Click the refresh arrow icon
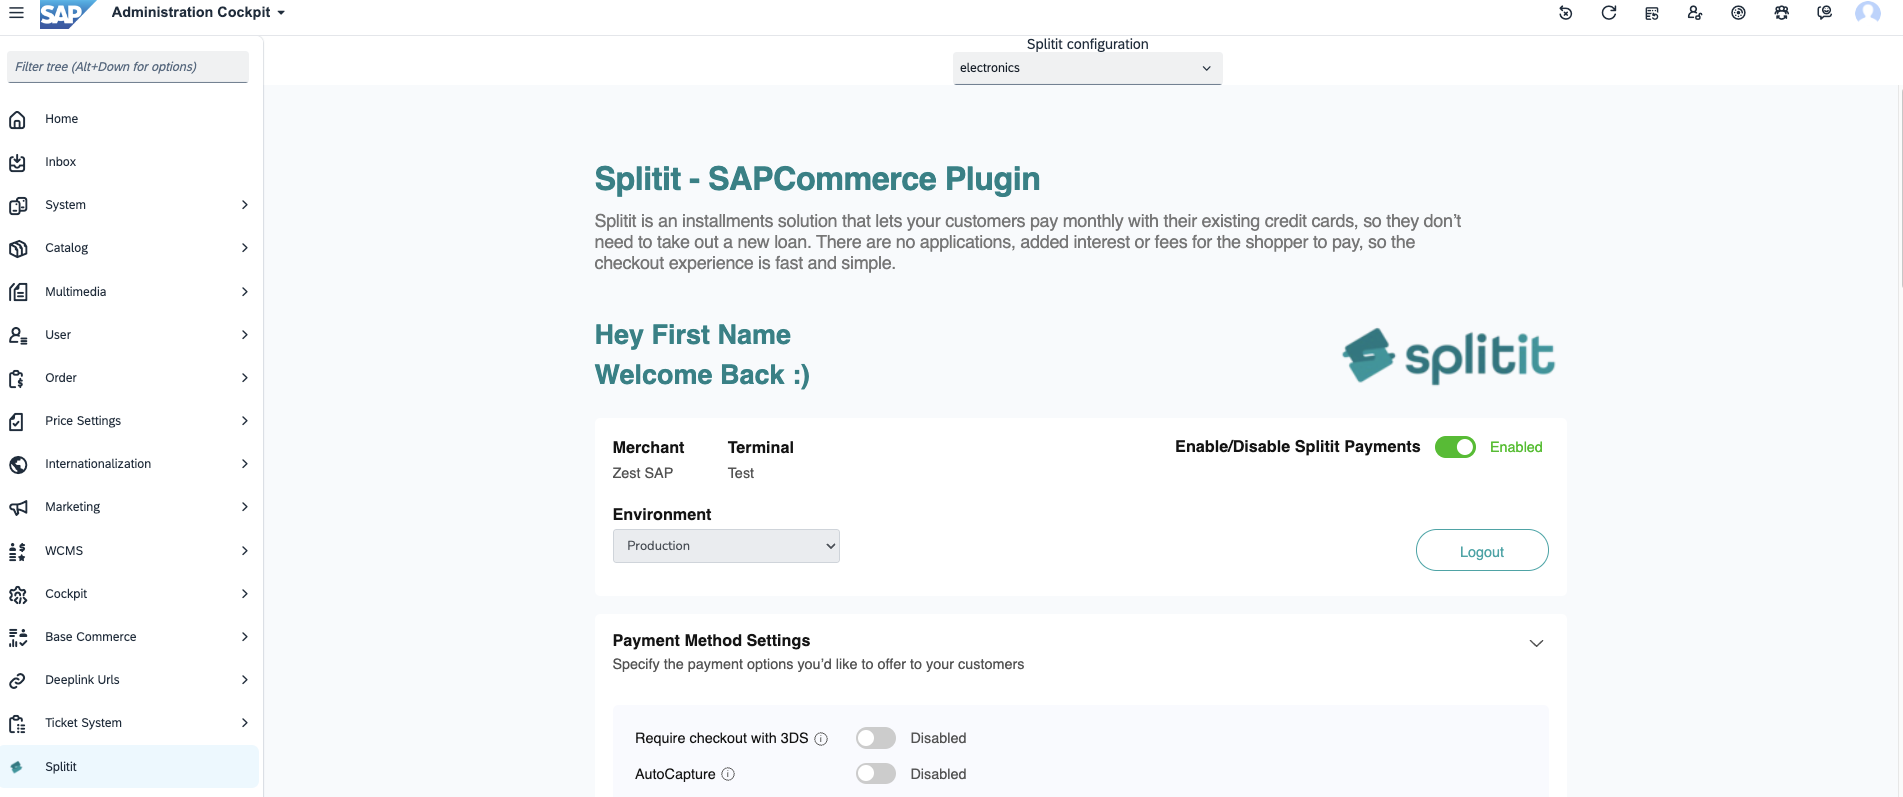Image resolution: width=1903 pixels, height=797 pixels. click(1609, 13)
